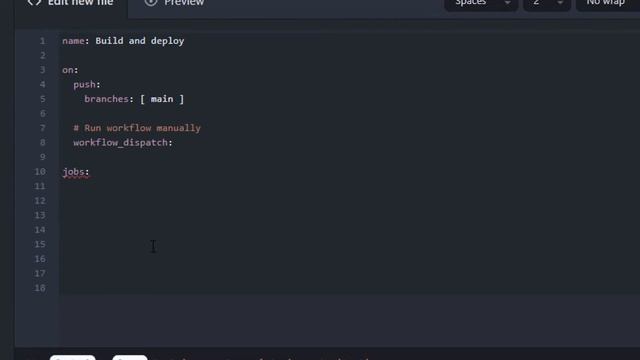Screen dimensions: 640x360
Task: Click the 'workflow_dispatch:' line
Action: point(123,143)
